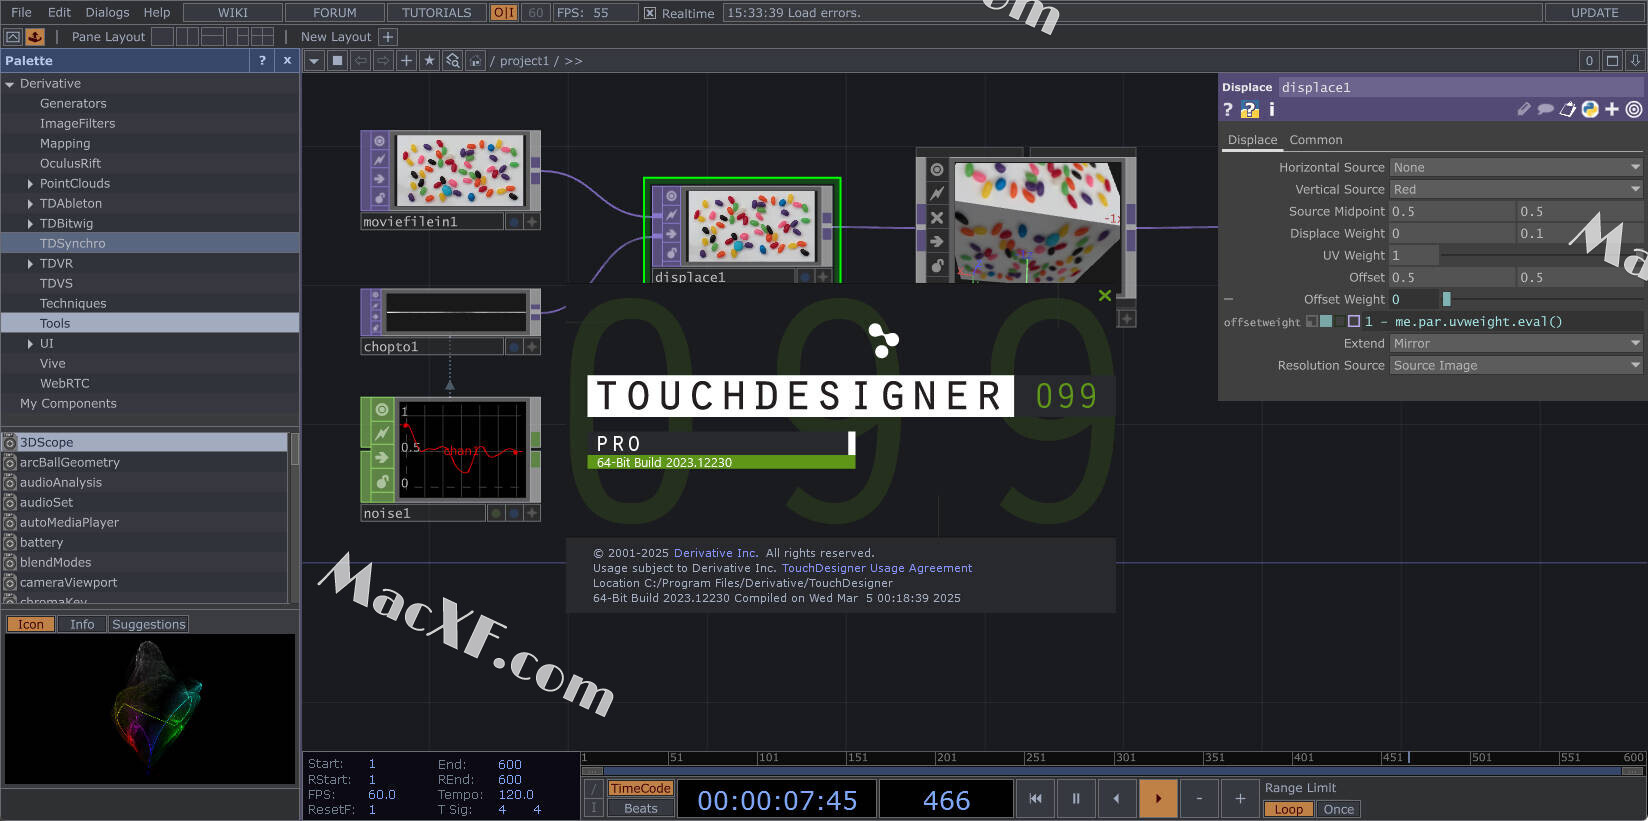Image resolution: width=1648 pixels, height=821 pixels.
Task: Toggle viewer active on displace1 node
Action: (672, 196)
